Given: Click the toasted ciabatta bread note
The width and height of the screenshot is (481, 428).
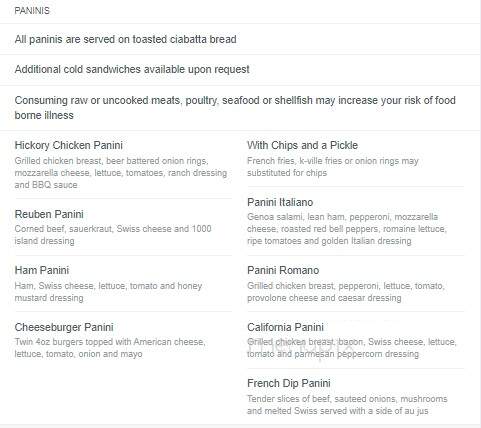Looking at the screenshot, I should (126, 39).
